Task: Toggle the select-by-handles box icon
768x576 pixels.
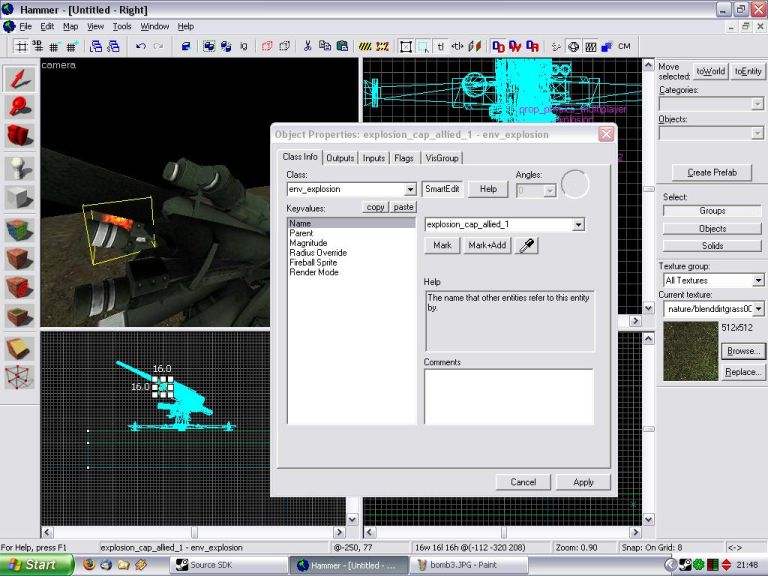Action: [x=406, y=47]
